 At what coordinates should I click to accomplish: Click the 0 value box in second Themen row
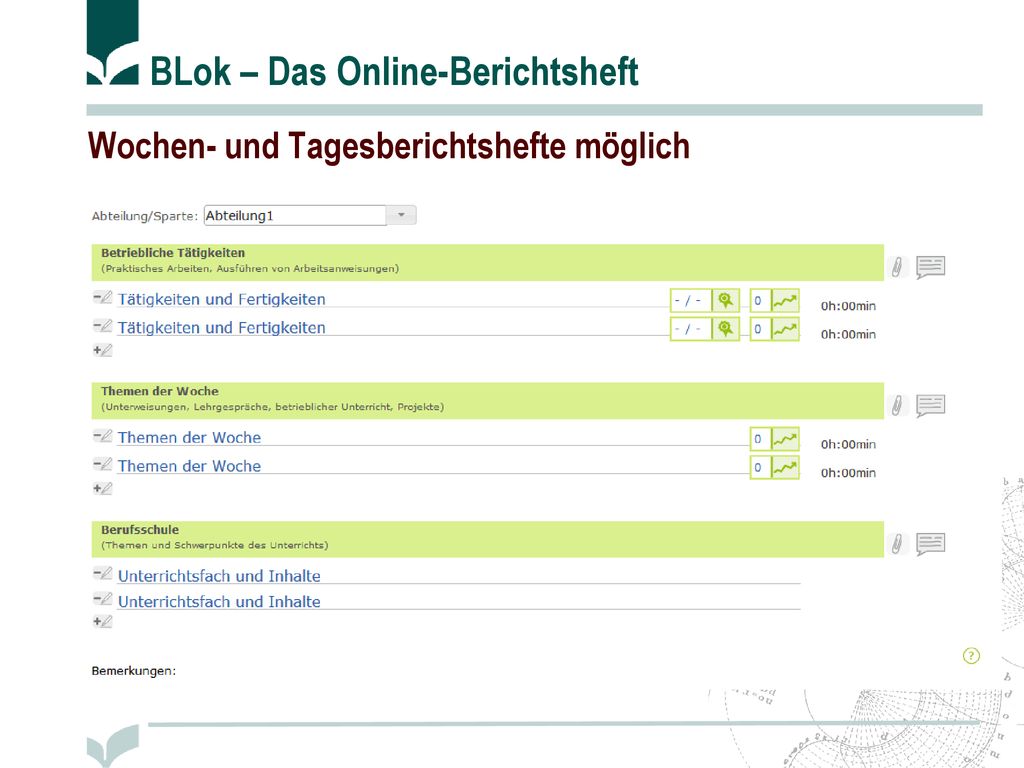point(760,468)
